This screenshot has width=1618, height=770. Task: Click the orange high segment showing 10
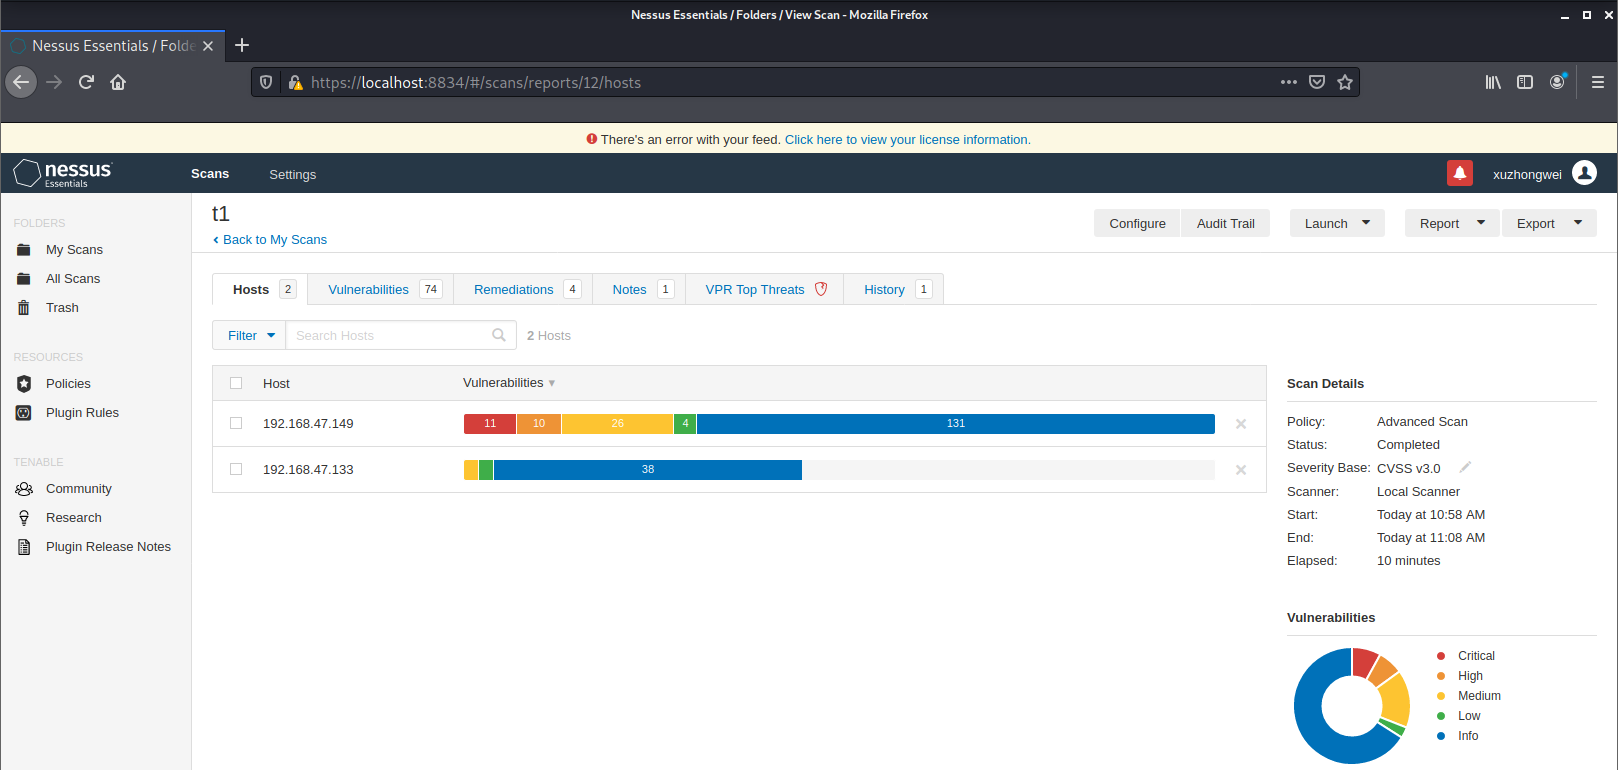pos(539,424)
